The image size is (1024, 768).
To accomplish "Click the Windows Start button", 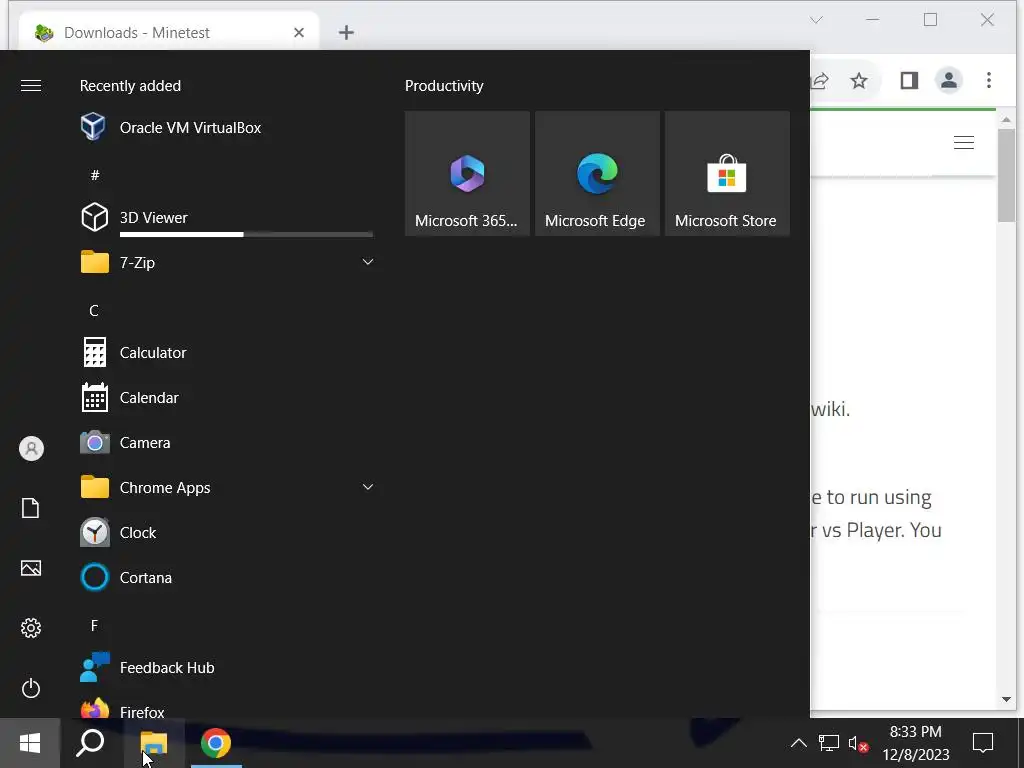I will point(30,743).
